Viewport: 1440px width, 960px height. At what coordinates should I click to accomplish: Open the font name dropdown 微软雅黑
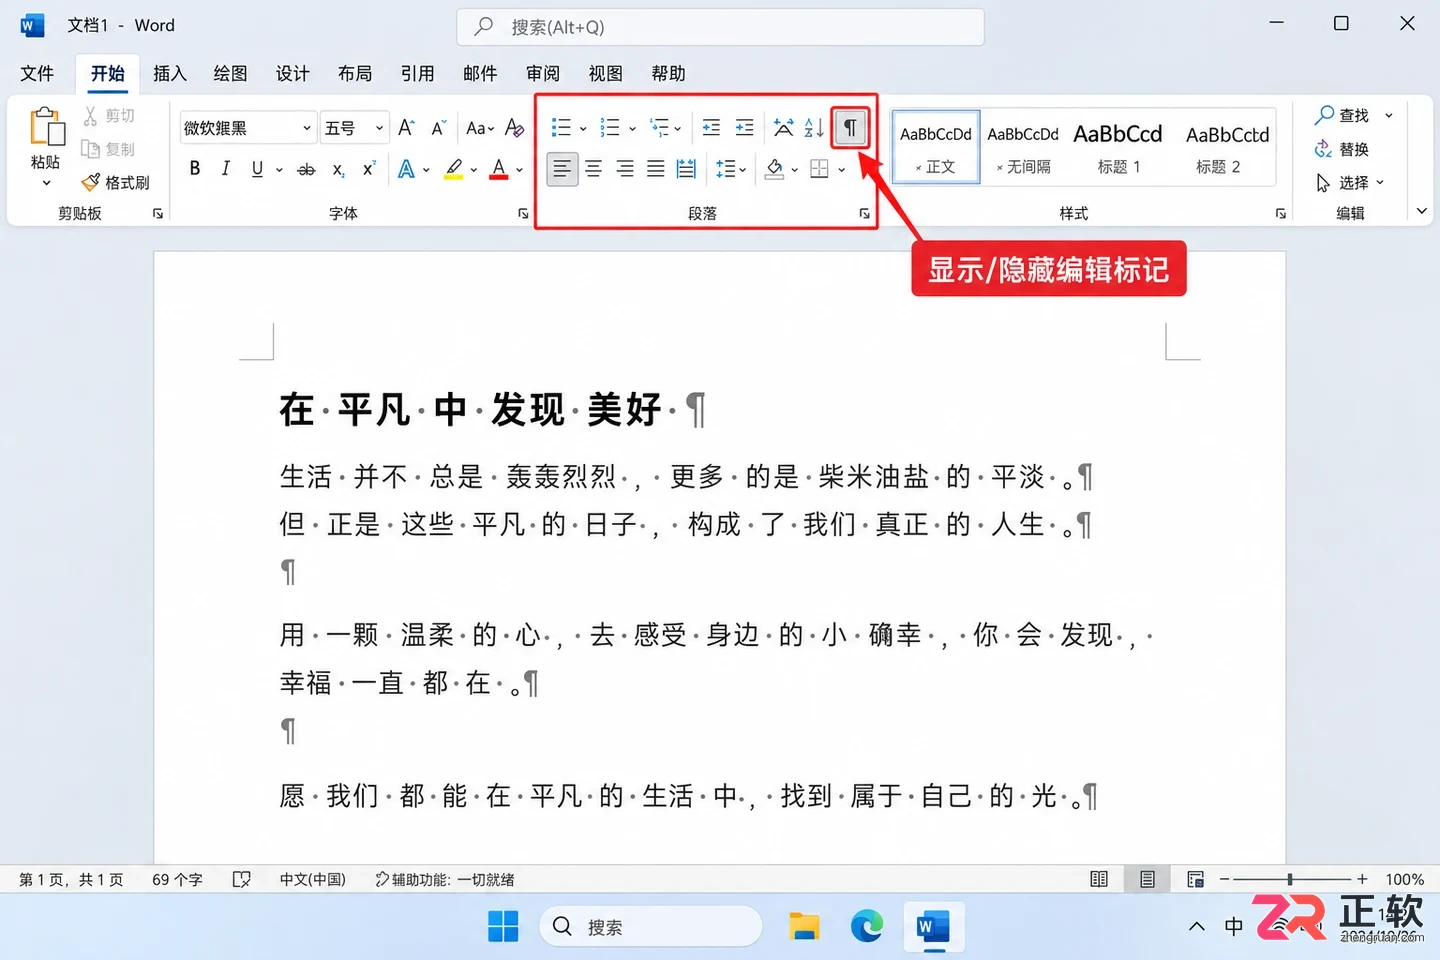point(307,128)
